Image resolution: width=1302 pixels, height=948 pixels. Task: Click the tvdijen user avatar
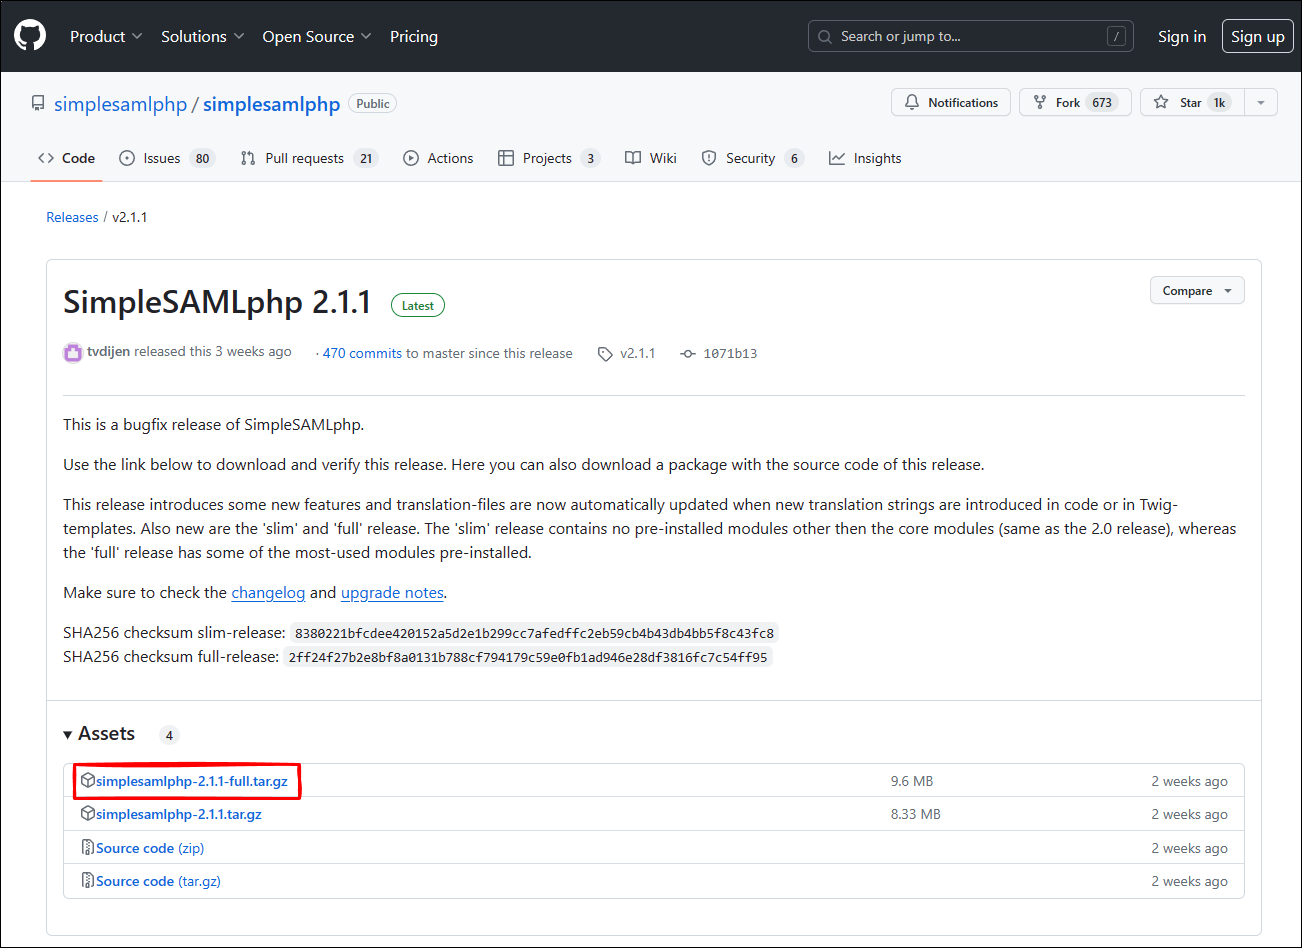point(73,352)
